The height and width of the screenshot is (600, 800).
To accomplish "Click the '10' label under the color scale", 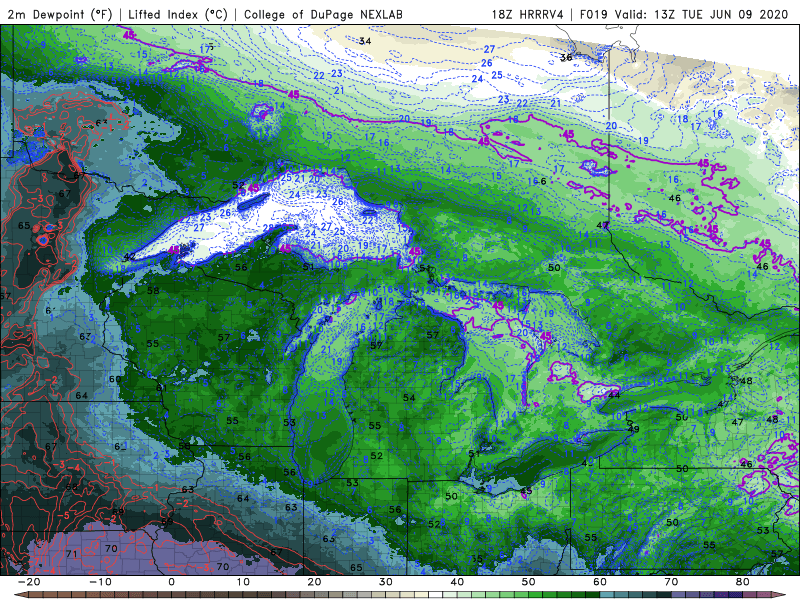I will 243,582.
